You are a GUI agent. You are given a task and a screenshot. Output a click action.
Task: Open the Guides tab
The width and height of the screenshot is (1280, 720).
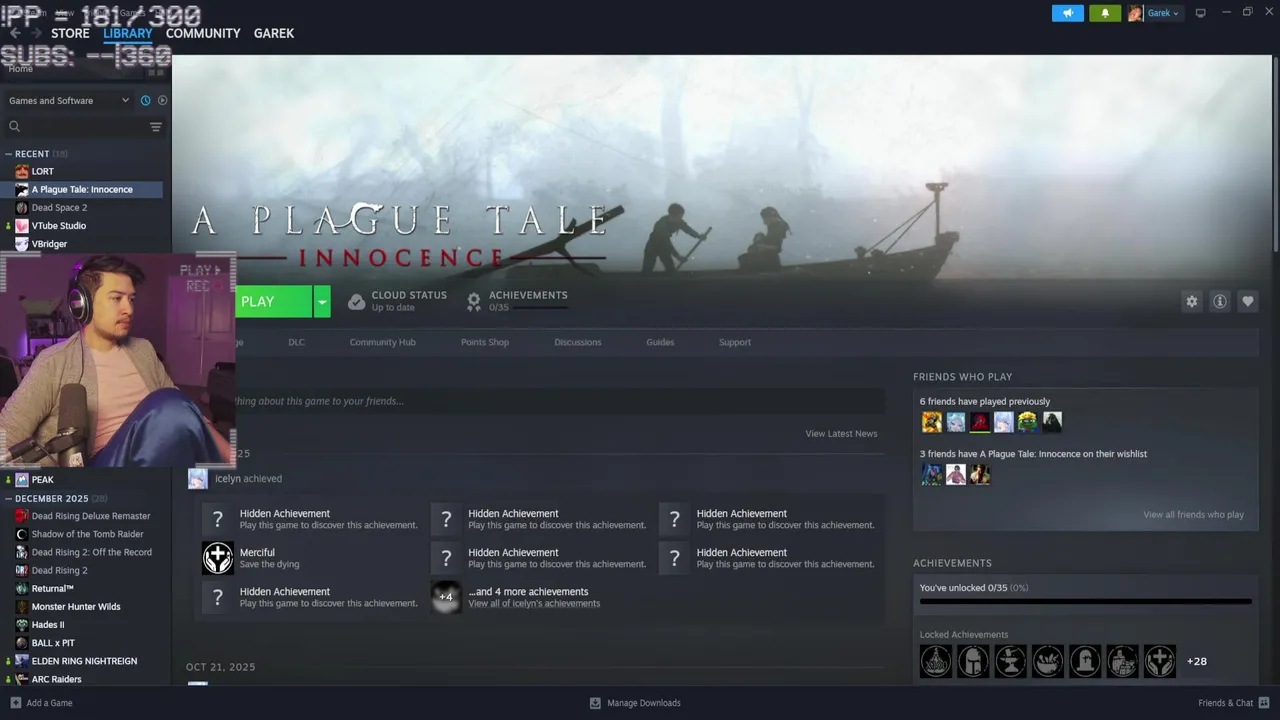(660, 342)
